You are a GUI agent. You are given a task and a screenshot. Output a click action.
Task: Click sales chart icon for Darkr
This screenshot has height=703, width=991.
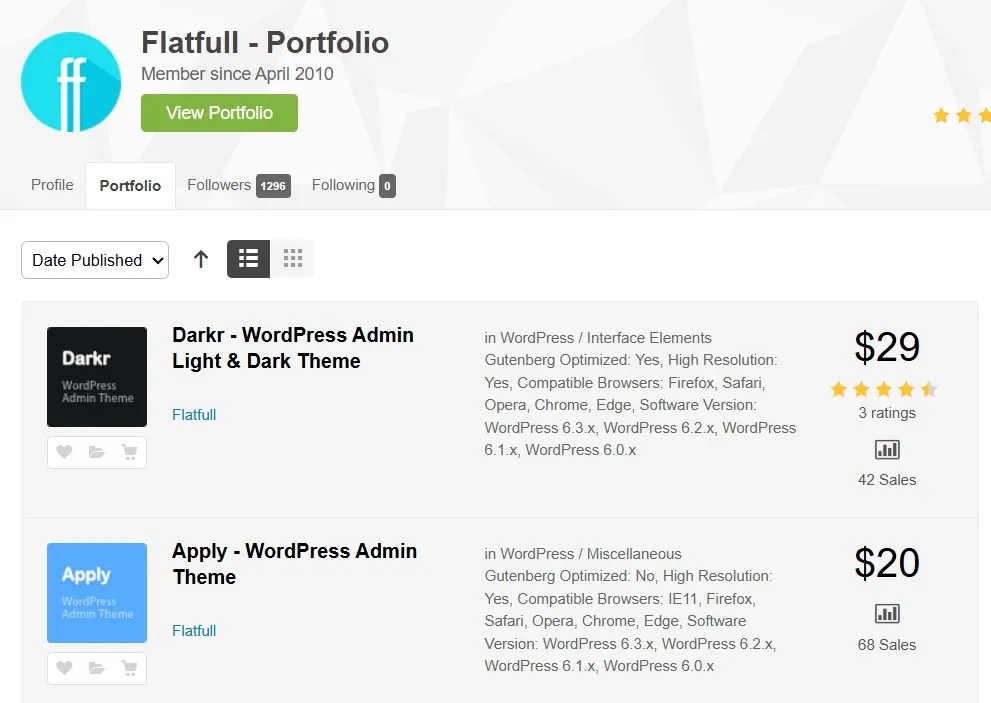click(887, 449)
